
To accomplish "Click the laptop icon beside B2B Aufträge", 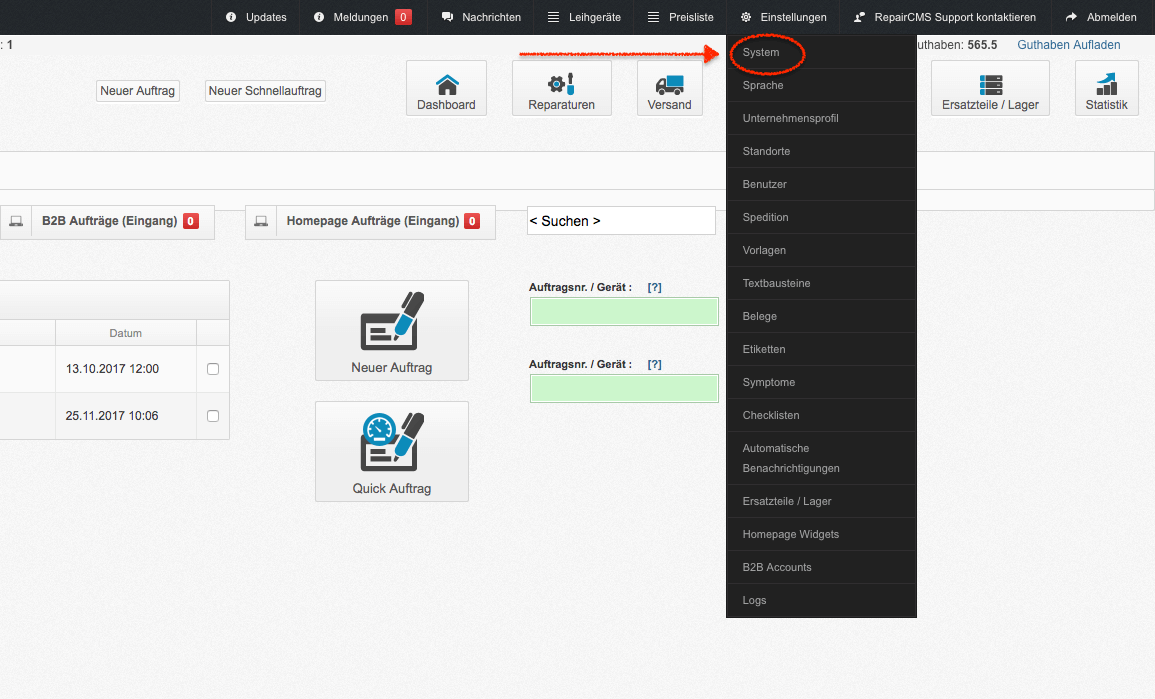I will [x=16, y=221].
